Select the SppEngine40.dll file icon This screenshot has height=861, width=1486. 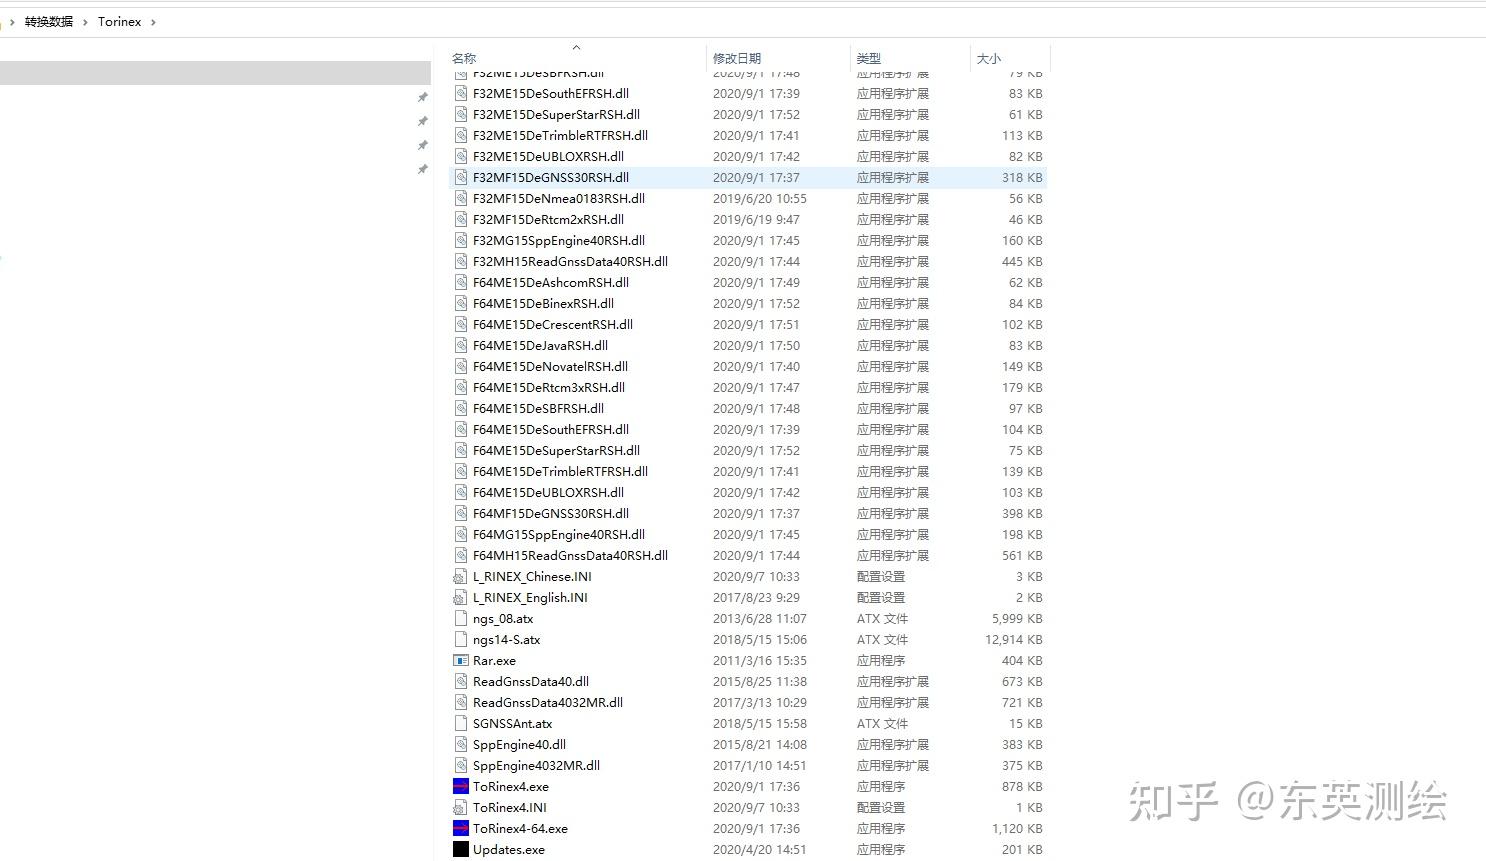461,744
